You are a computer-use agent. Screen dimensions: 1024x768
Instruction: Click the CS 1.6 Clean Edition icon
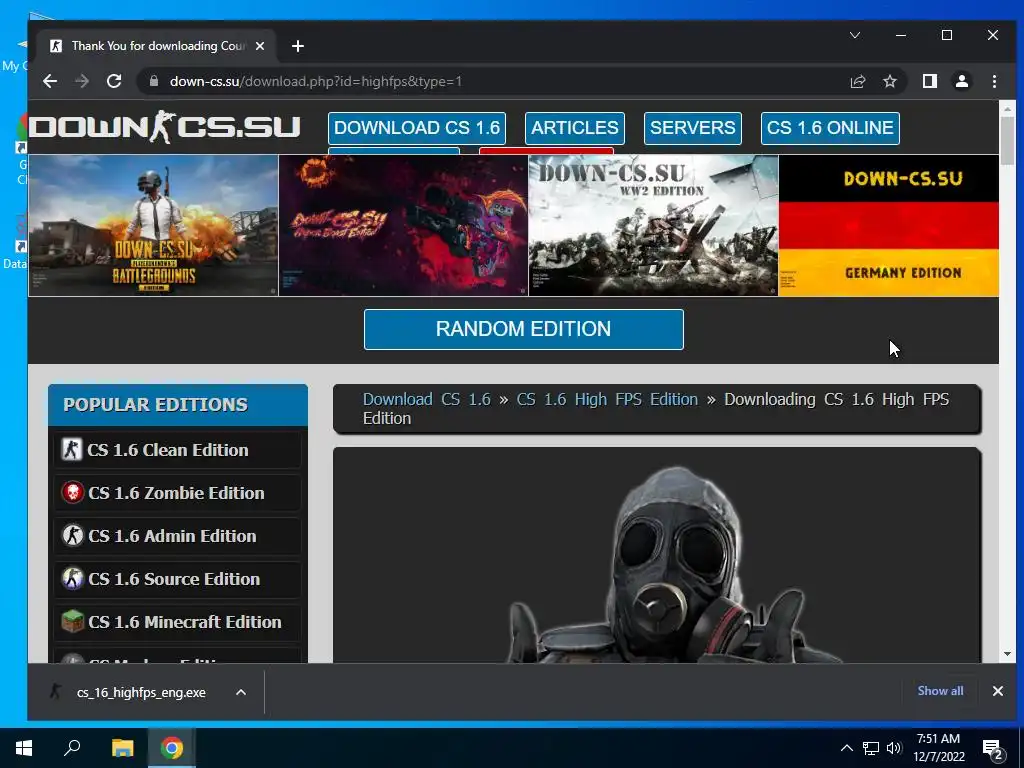click(x=71, y=449)
